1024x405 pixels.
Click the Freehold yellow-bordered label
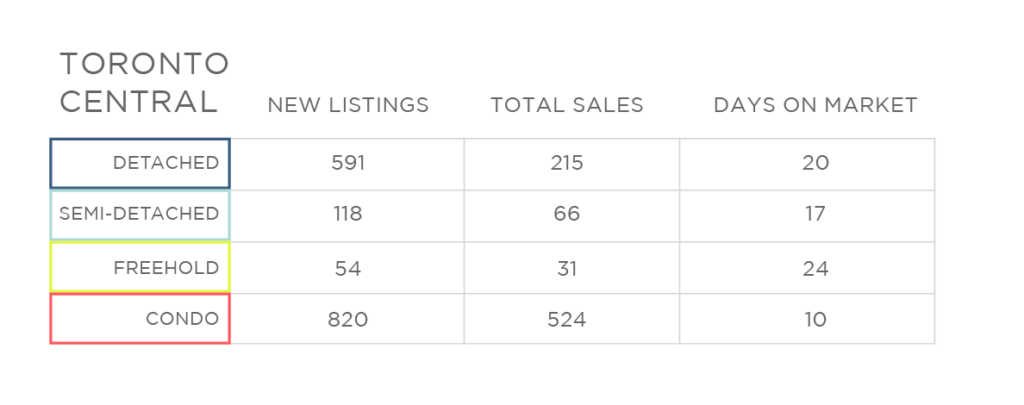(x=140, y=267)
